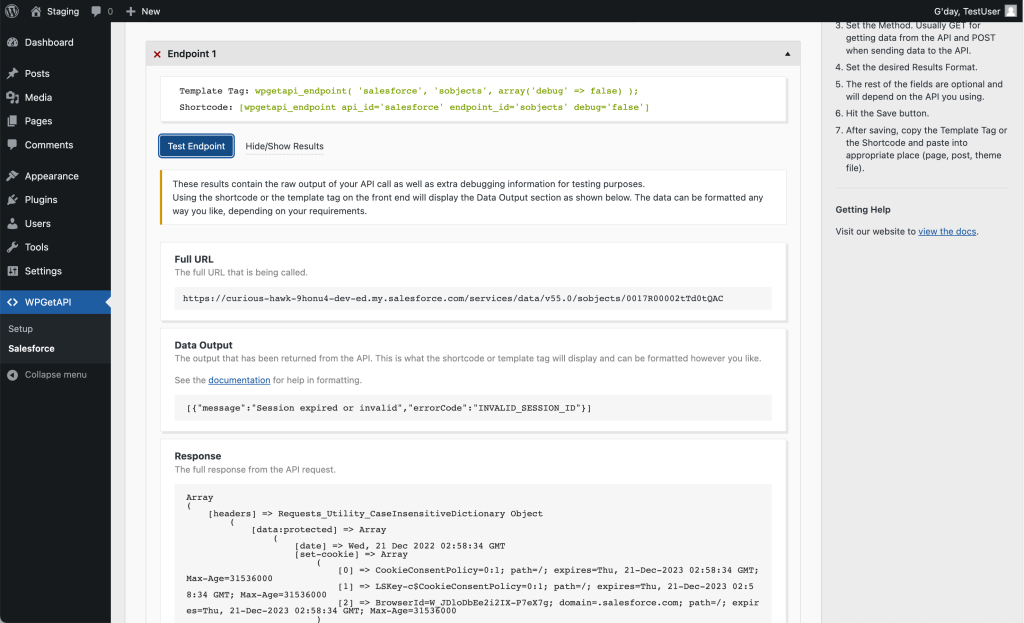The width and height of the screenshot is (1024, 623).
Task: Open Users via the person icon
Action: (14, 223)
